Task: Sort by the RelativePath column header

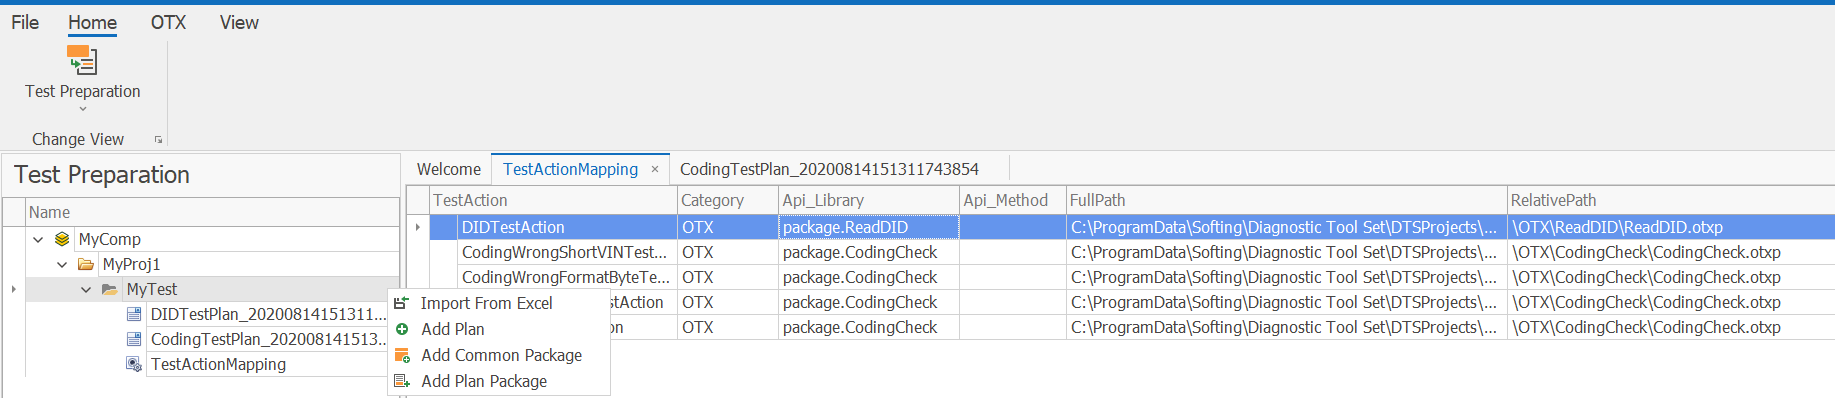Action: pyautogui.click(x=1671, y=200)
